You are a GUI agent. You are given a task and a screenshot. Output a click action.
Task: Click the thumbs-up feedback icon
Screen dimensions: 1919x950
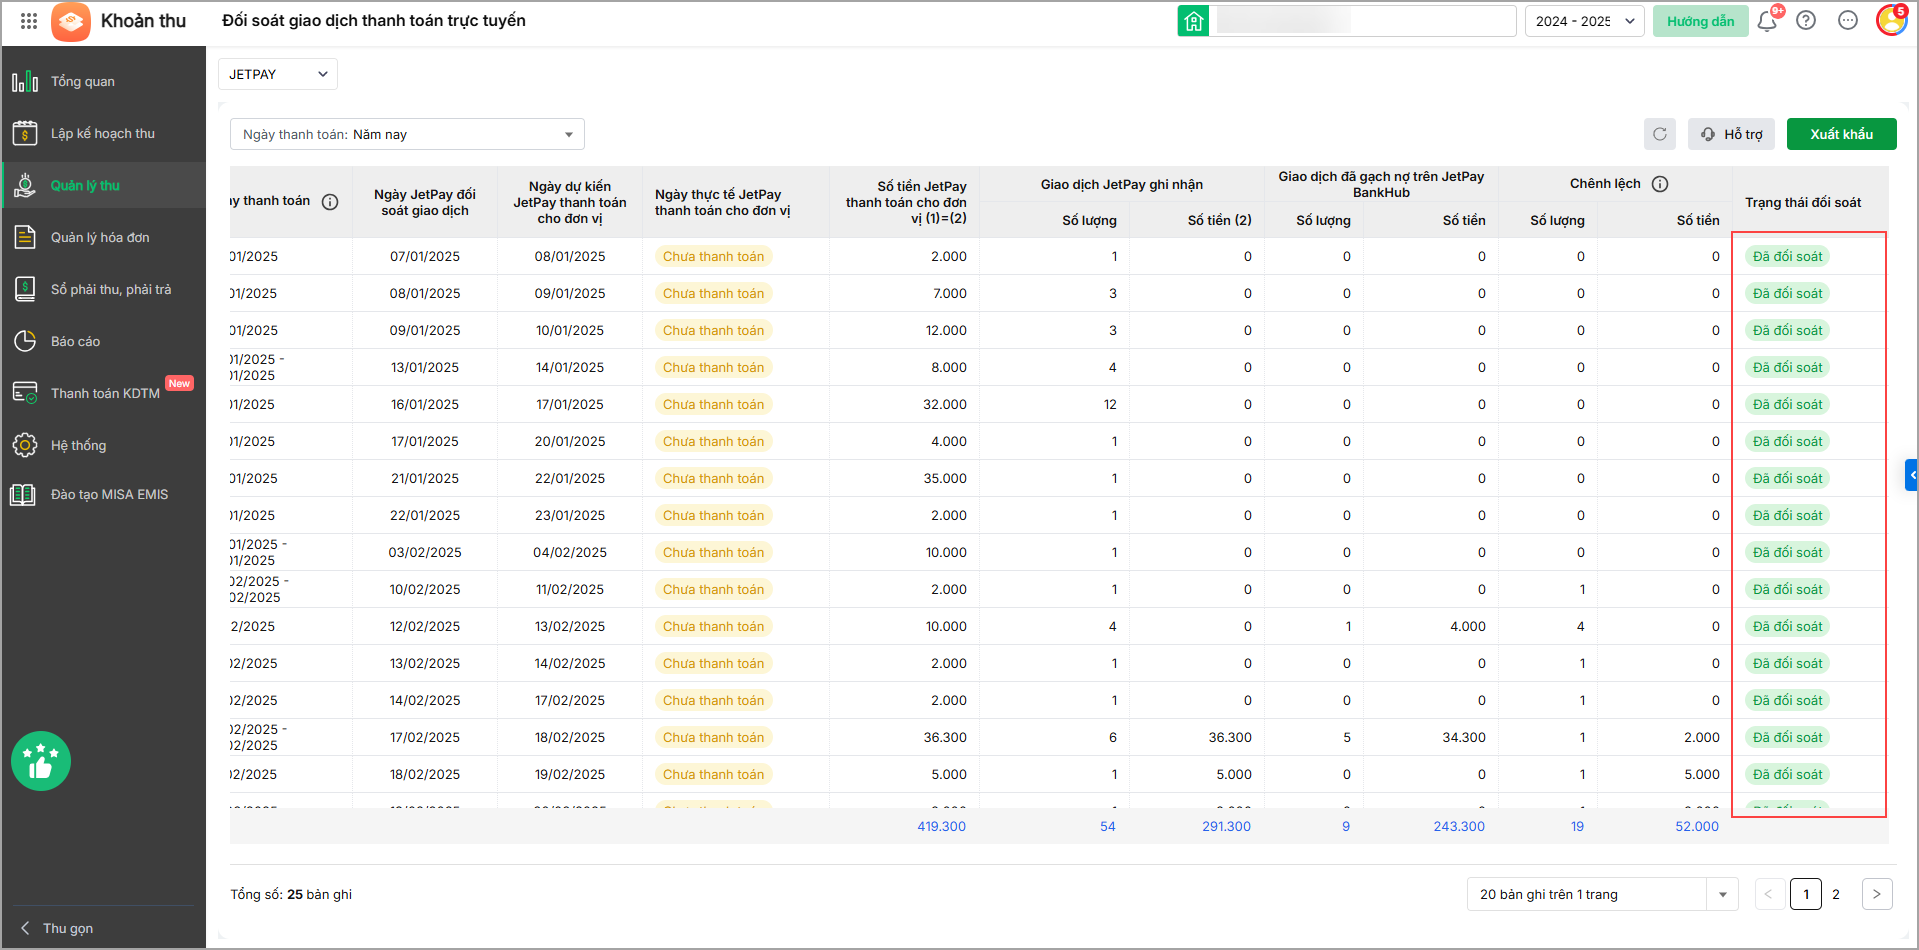tap(41, 761)
